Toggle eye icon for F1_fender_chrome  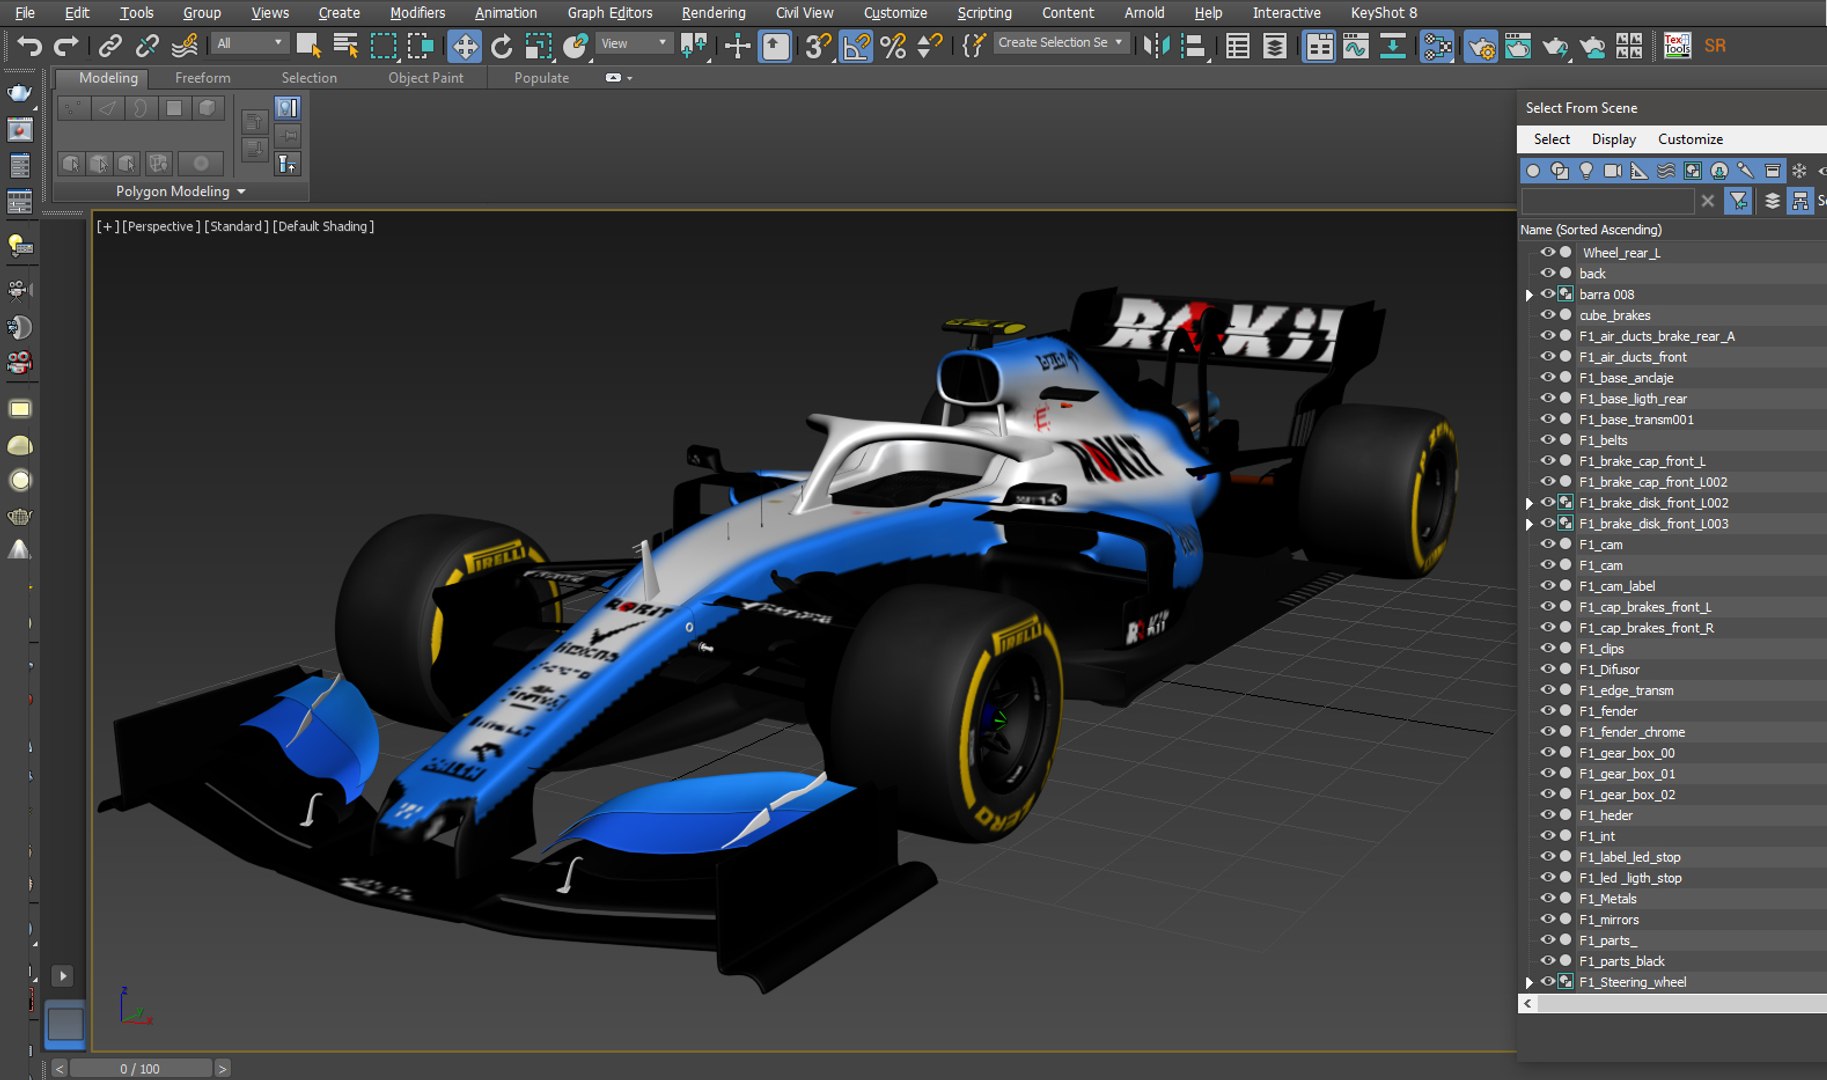coord(1547,732)
